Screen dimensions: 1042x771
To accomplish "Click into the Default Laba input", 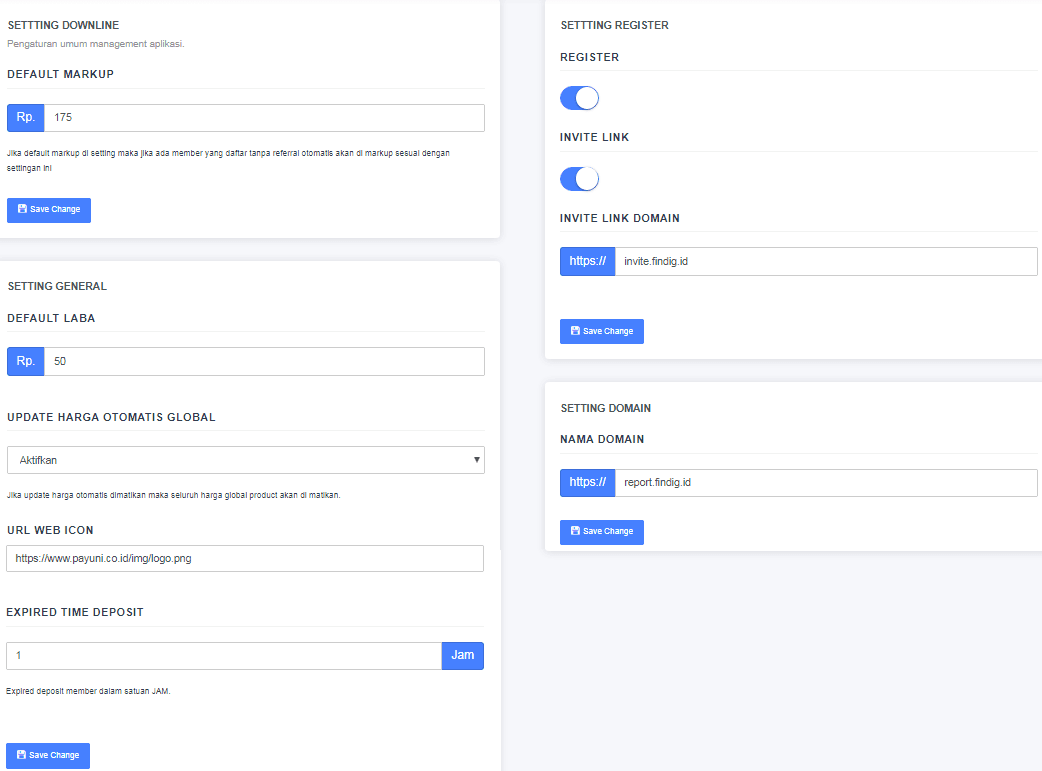I will click(264, 361).
